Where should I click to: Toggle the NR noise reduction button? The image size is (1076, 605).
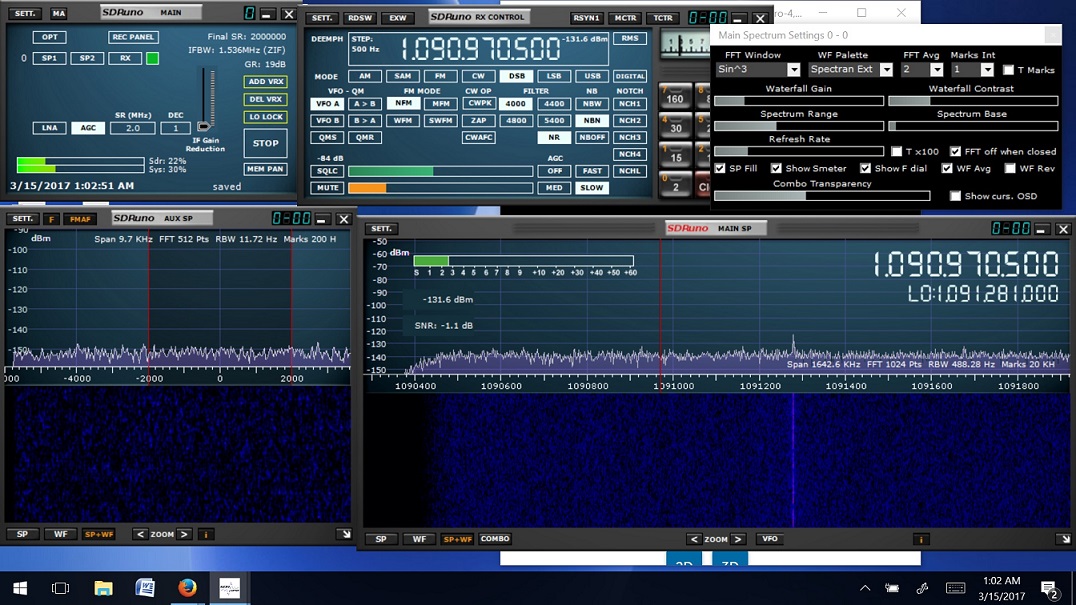pyautogui.click(x=554, y=137)
